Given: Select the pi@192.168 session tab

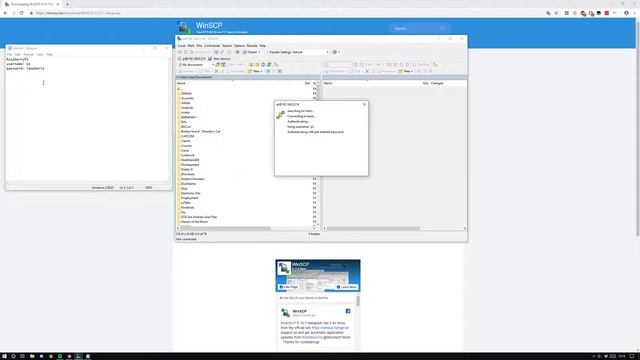Looking at the screenshot, I should [x=191, y=59].
